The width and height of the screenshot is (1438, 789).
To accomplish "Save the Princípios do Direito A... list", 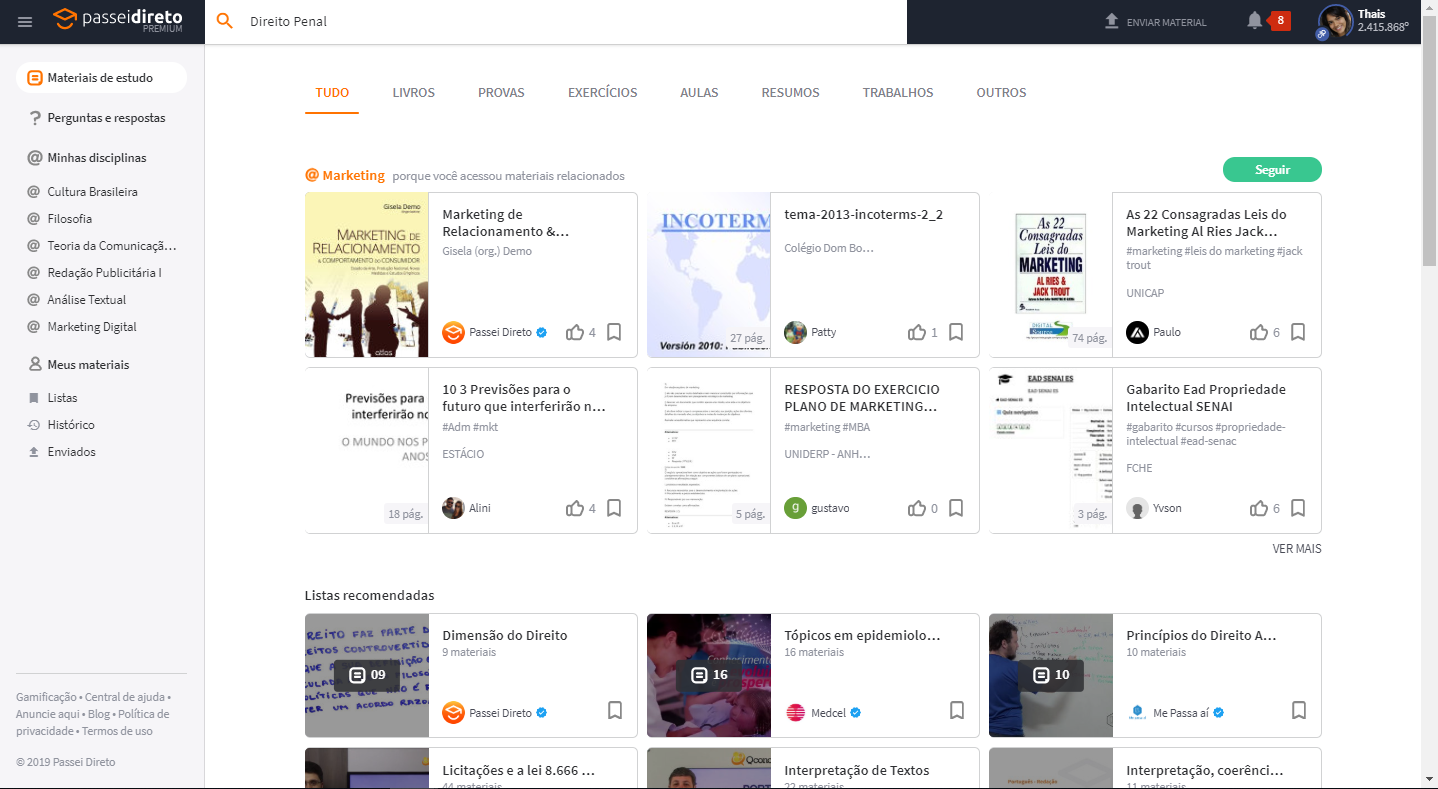I will (1299, 710).
